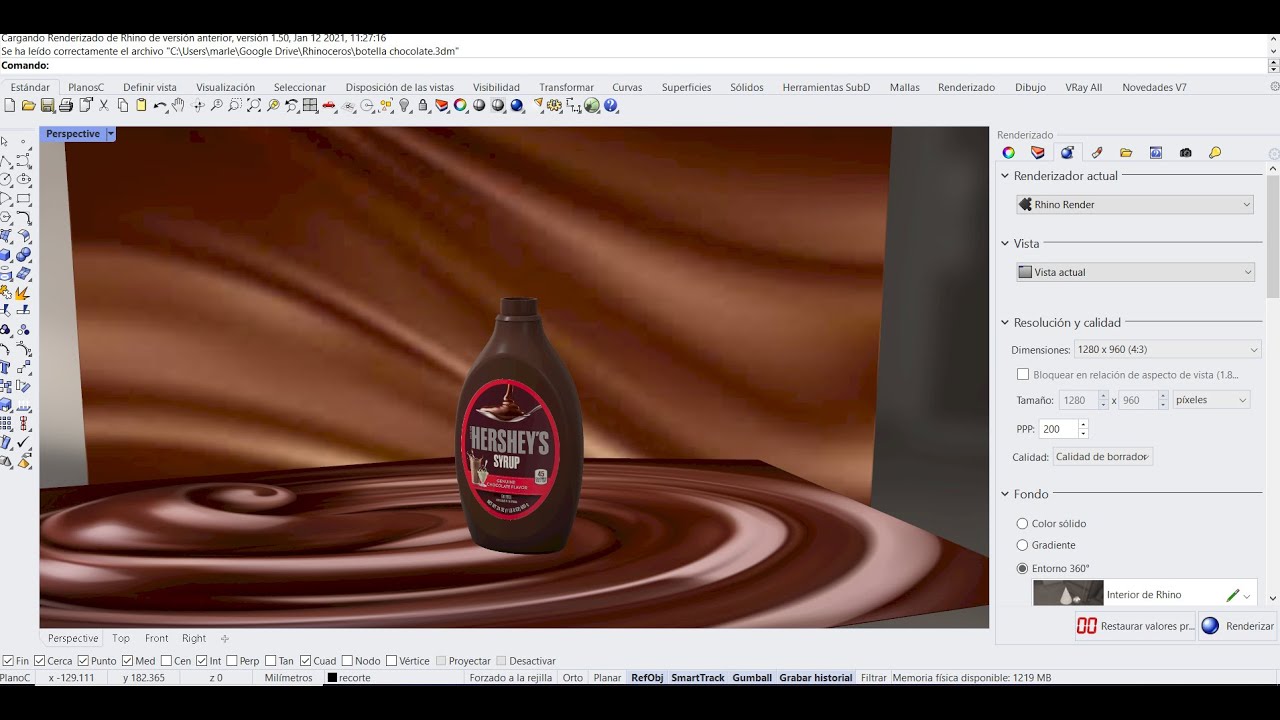This screenshot has width=1280, height=720.
Task: Open the Libraries folder panel tab
Action: click(x=1126, y=153)
